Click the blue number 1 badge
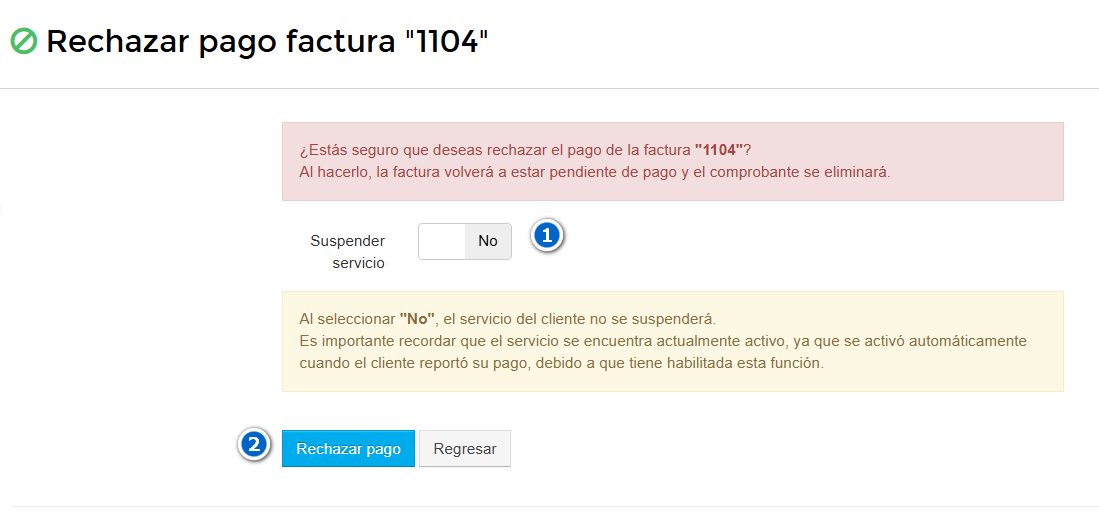This screenshot has height=516, width=1099. coord(547,236)
